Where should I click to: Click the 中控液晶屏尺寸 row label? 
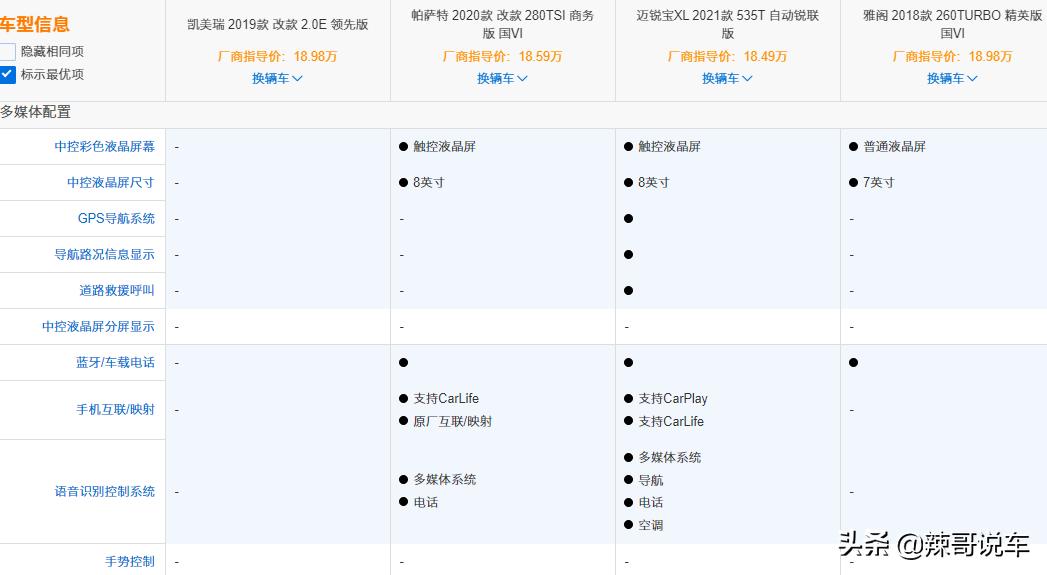[110, 182]
